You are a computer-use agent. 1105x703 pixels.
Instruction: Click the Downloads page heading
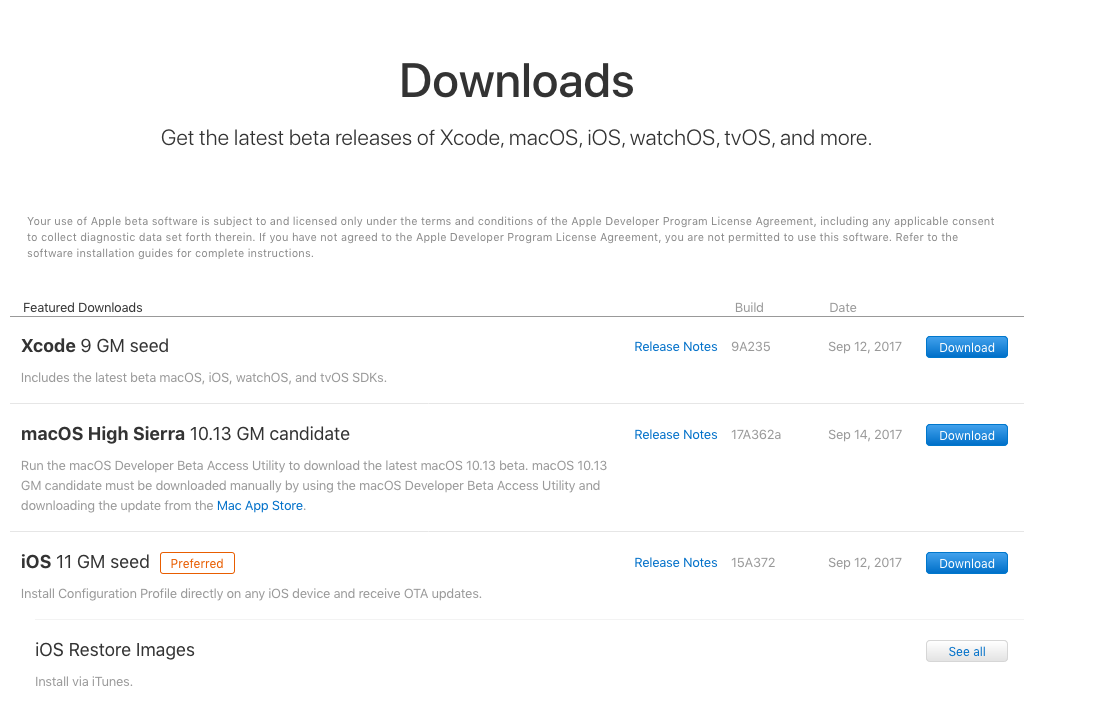click(516, 81)
